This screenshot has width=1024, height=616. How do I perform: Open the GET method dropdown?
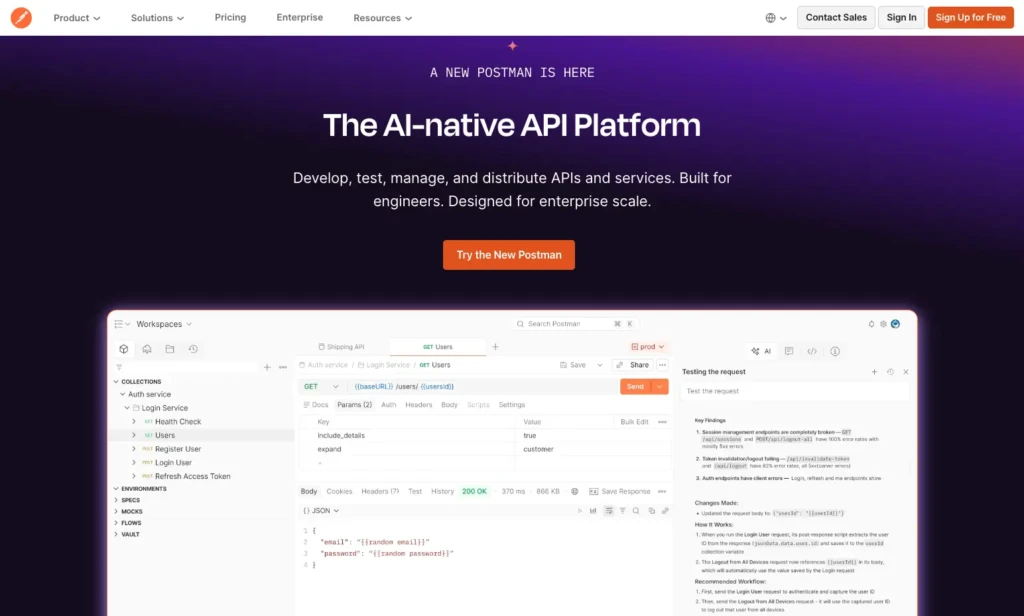(321, 387)
